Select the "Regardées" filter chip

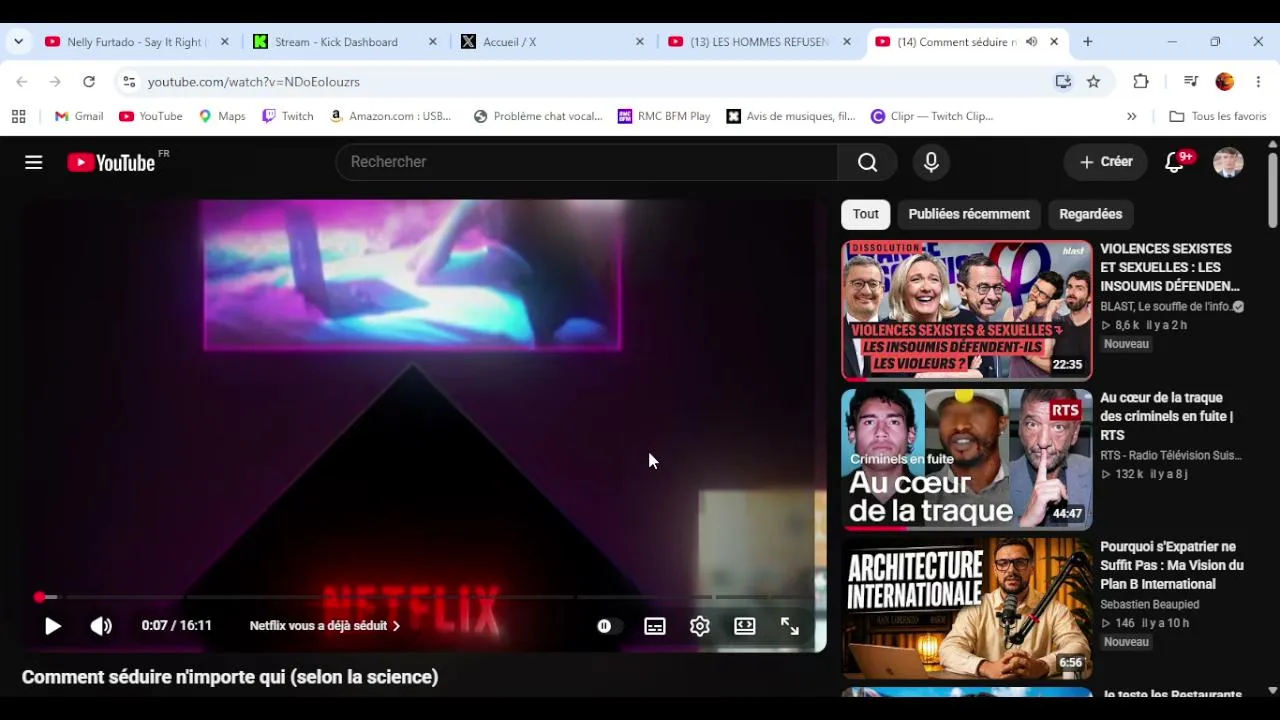point(1091,214)
